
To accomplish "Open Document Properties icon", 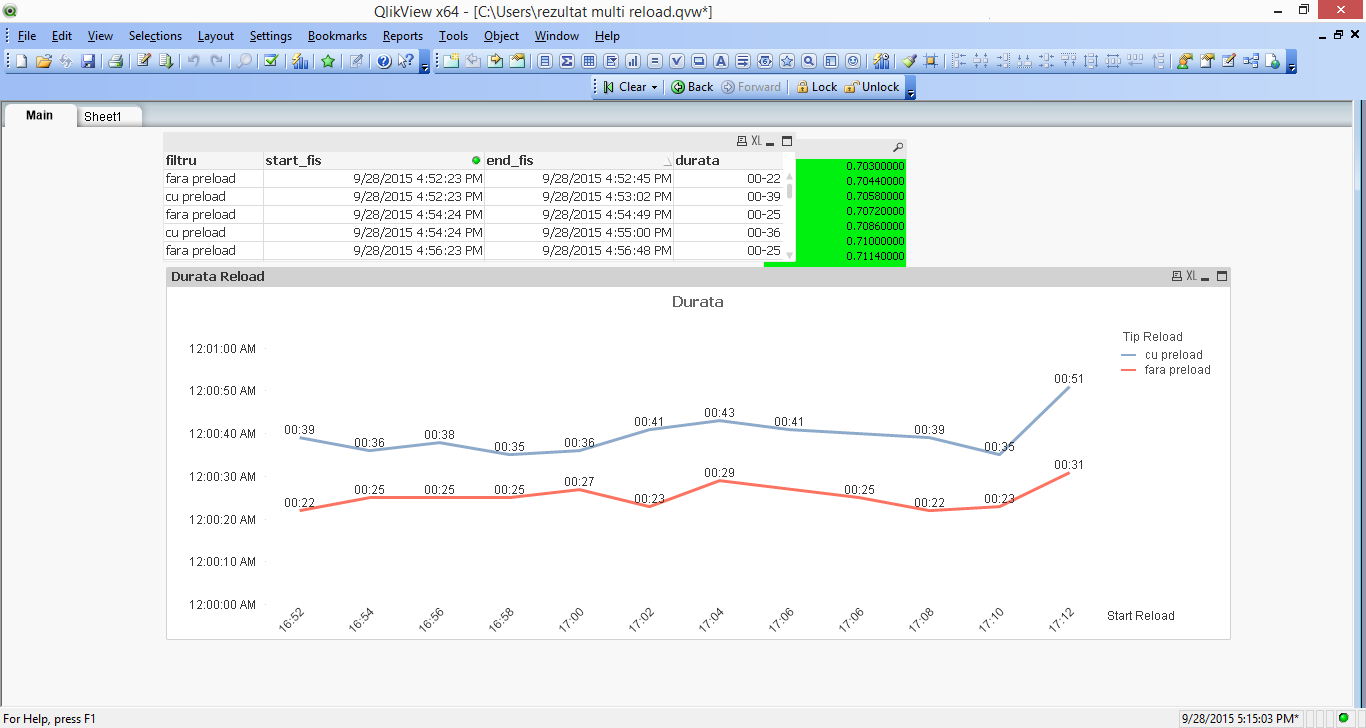I will [x=1206, y=61].
